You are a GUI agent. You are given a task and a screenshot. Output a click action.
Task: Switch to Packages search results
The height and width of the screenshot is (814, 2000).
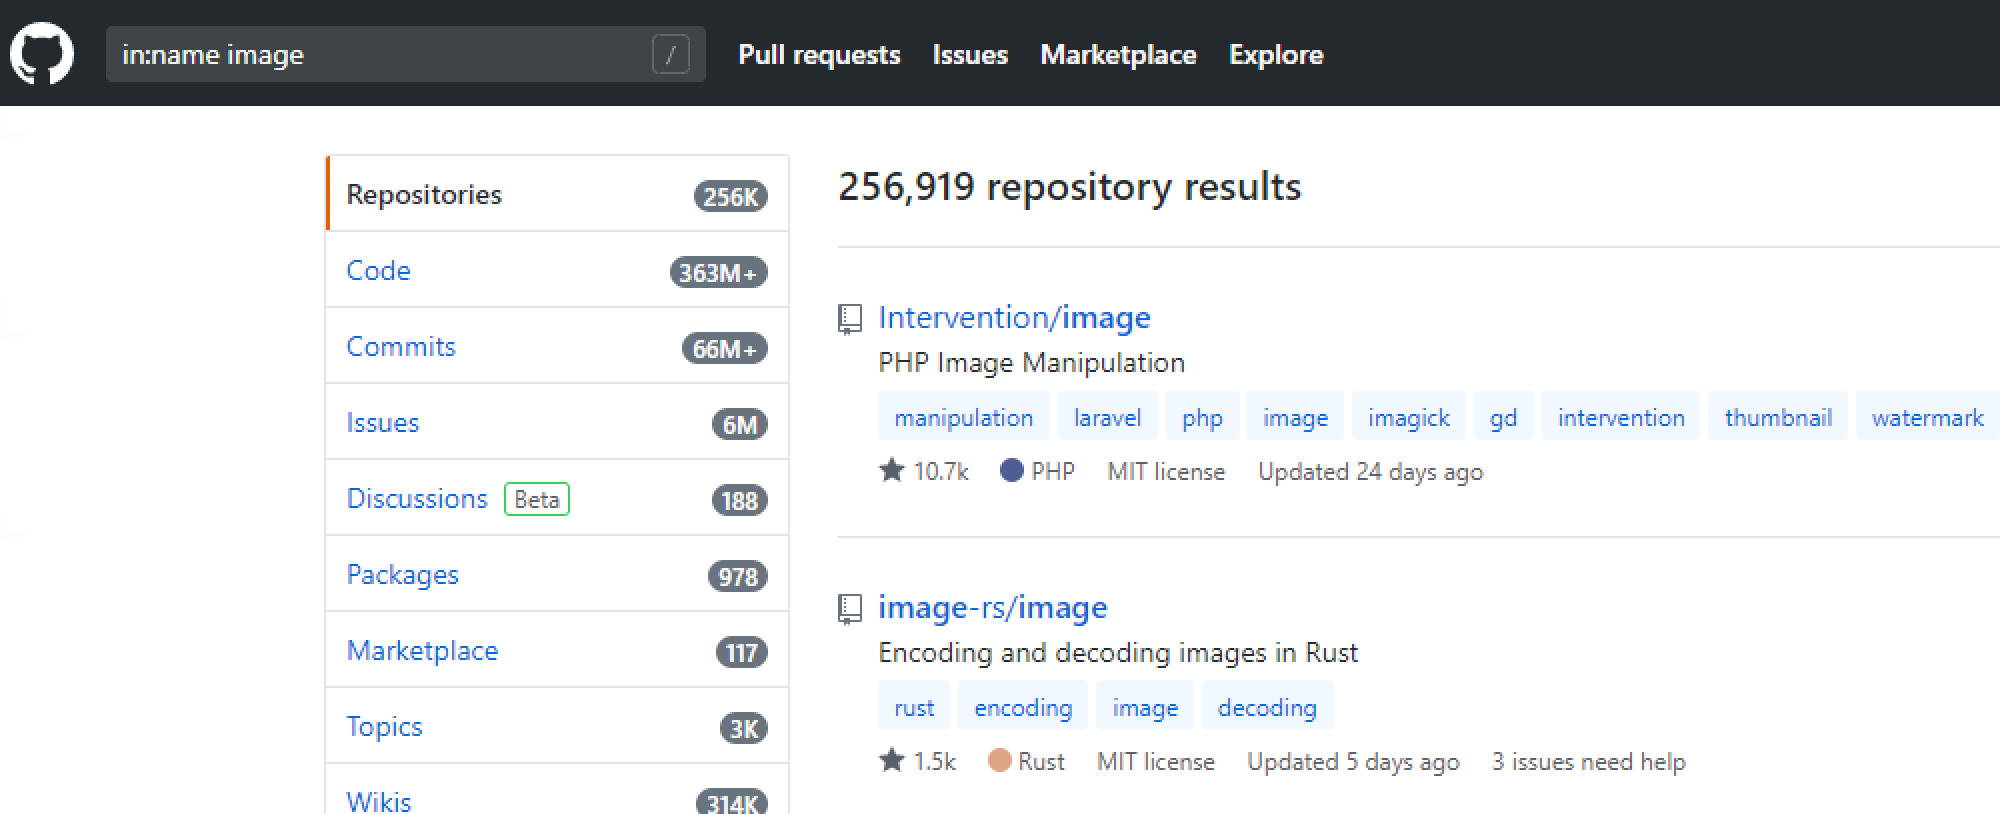(x=557, y=574)
